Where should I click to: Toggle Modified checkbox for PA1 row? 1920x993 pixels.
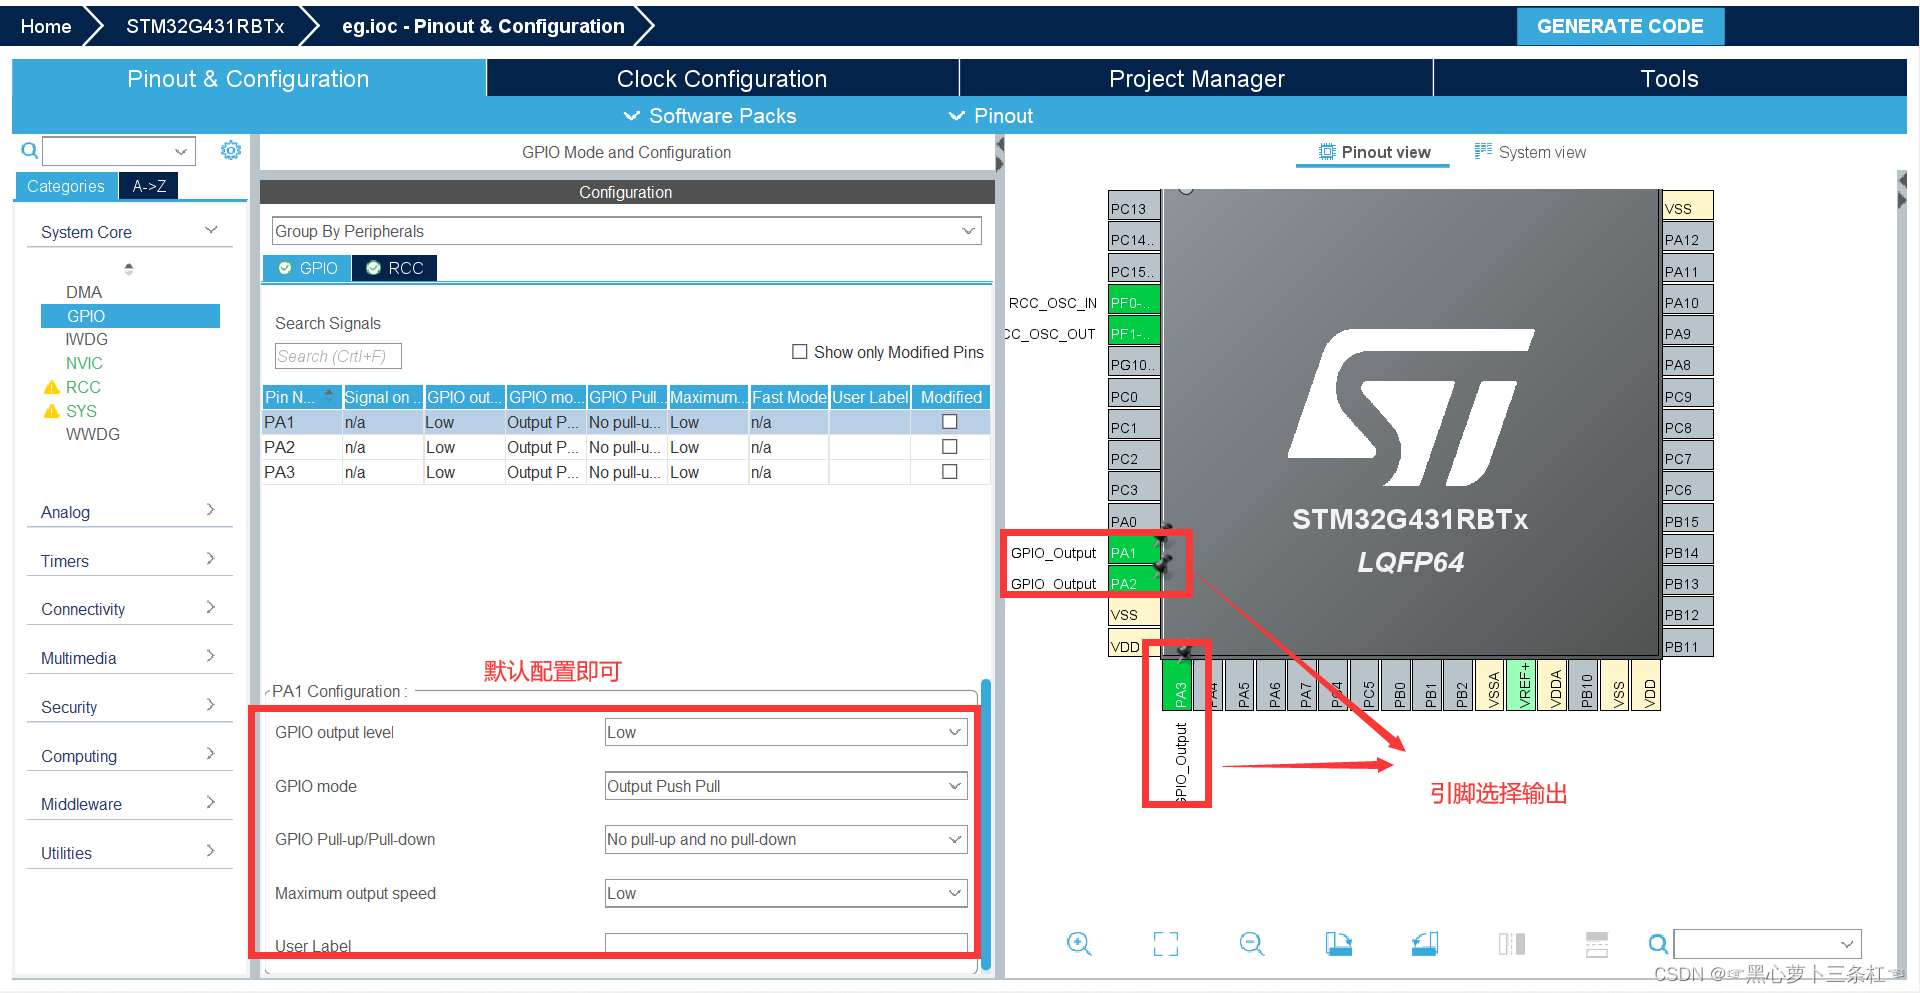[950, 422]
